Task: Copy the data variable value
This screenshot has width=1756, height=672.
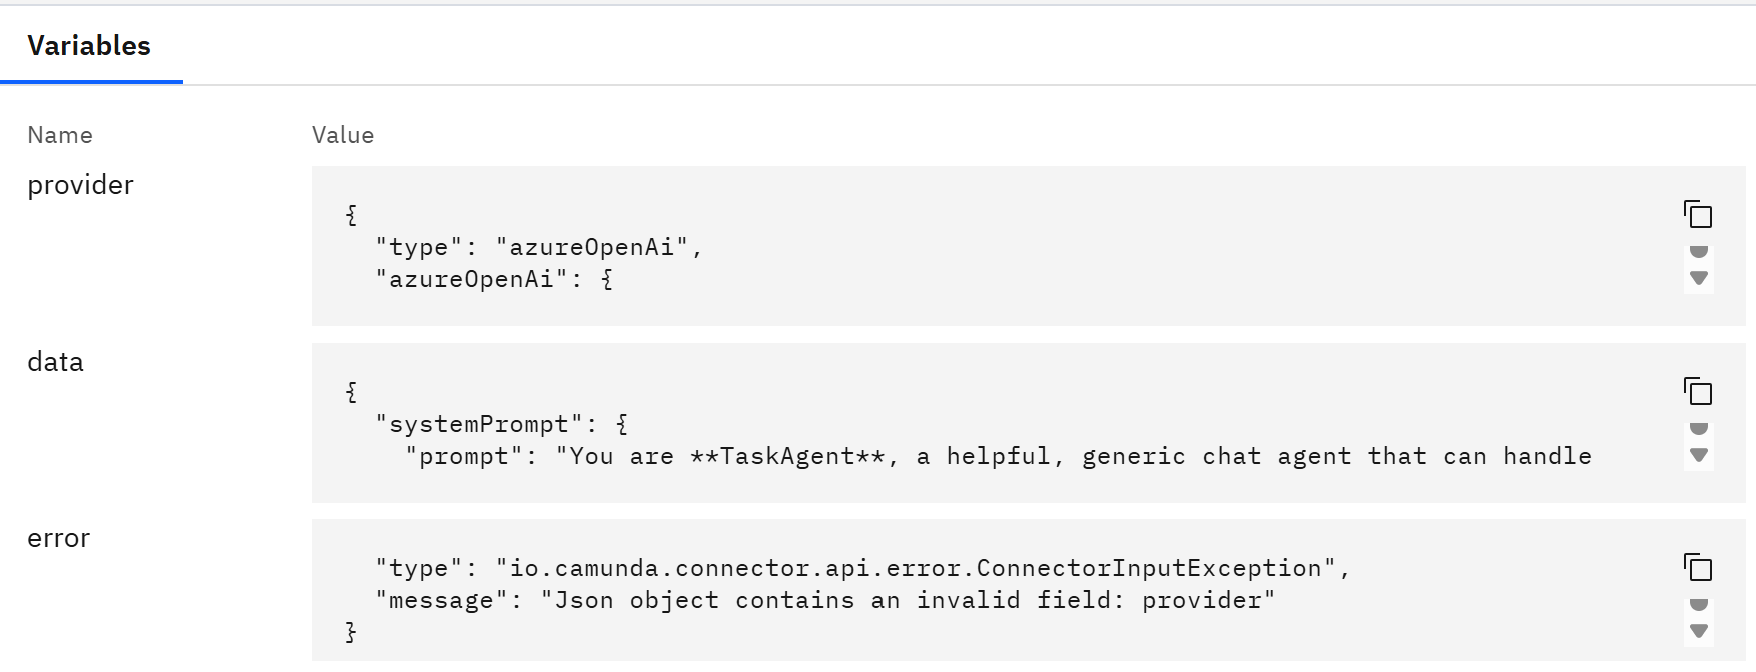Action: 1698,391
